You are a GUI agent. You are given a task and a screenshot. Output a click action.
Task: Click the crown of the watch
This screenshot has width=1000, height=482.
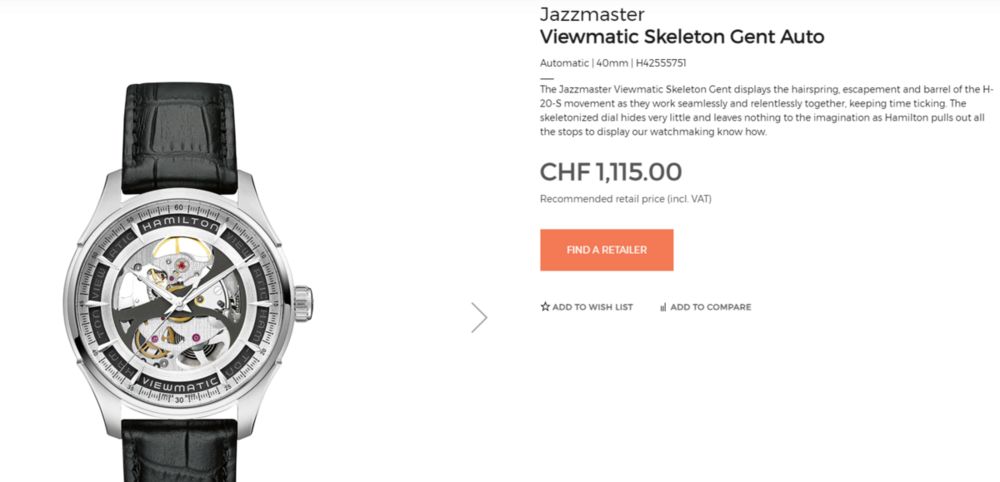point(304,304)
